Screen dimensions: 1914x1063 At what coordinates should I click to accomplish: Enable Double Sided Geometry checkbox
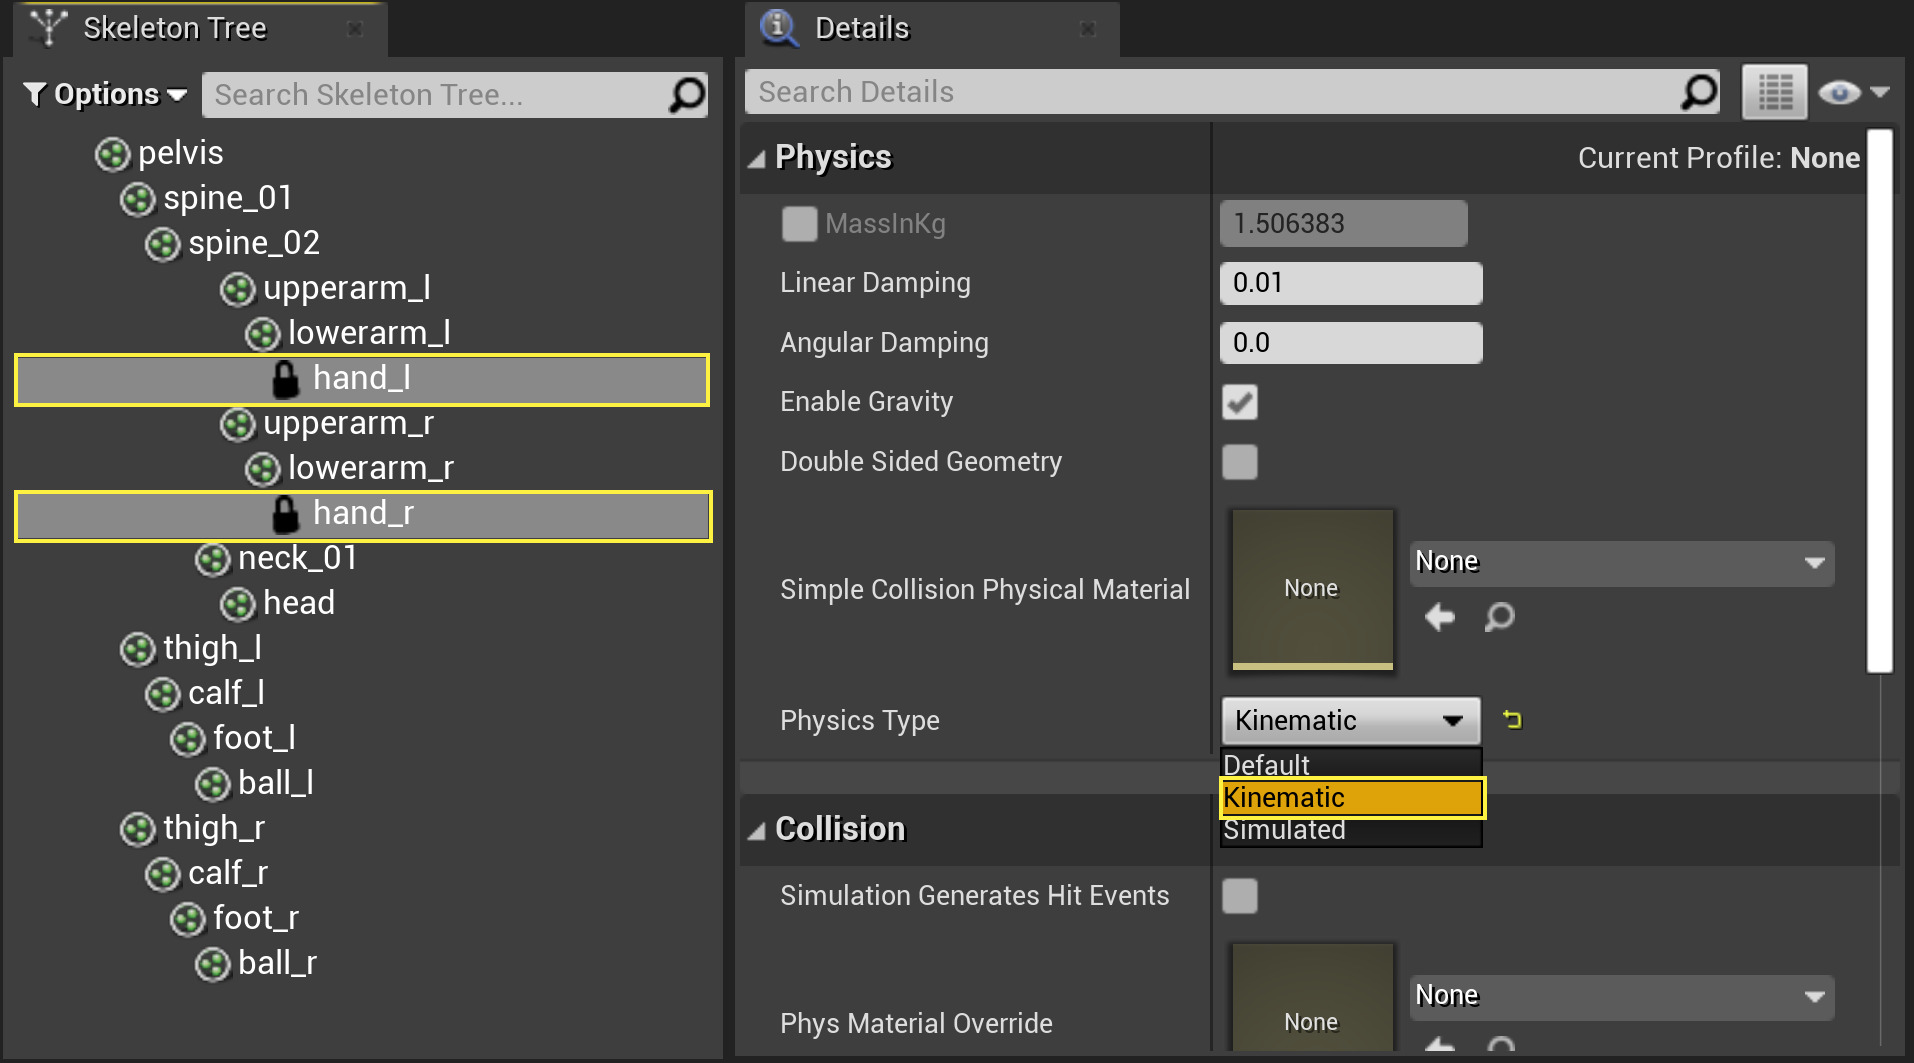click(x=1239, y=462)
